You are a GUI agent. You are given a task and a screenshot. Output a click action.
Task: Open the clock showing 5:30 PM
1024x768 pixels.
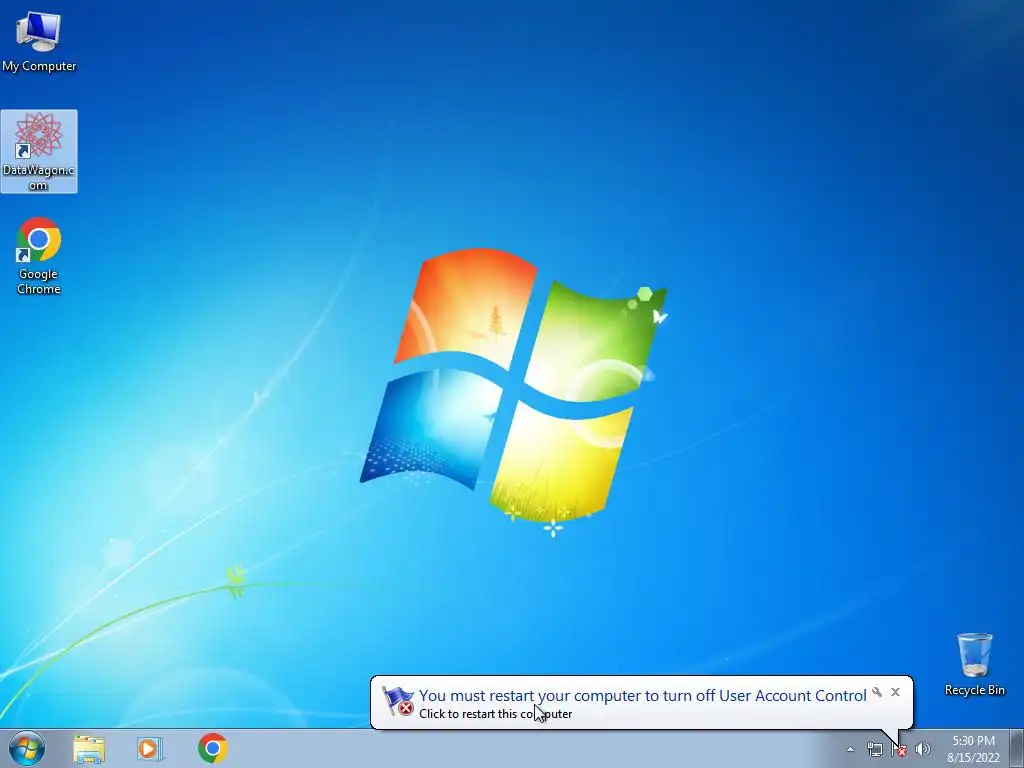point(973,749)
